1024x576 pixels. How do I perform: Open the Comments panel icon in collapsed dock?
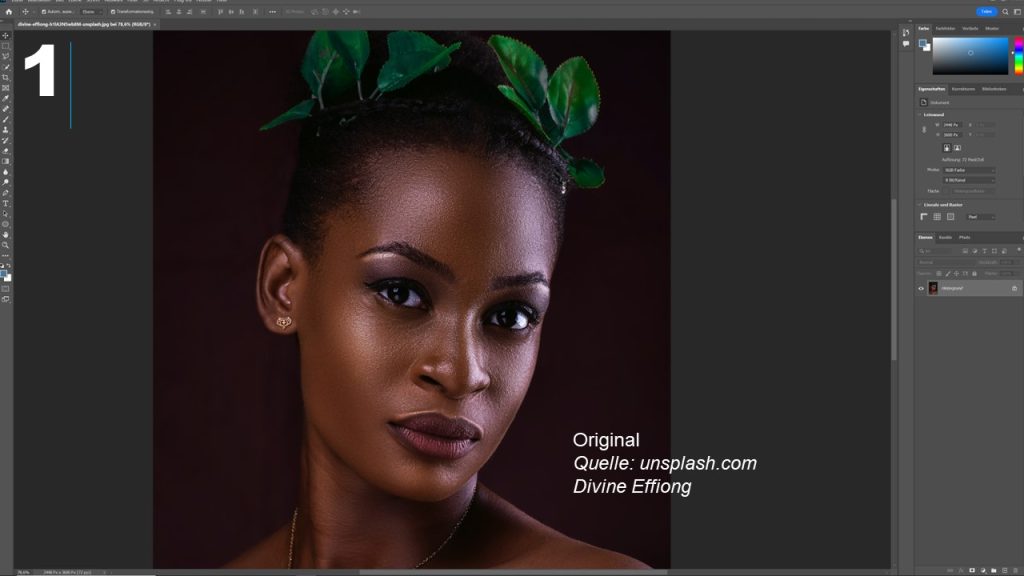906,44
